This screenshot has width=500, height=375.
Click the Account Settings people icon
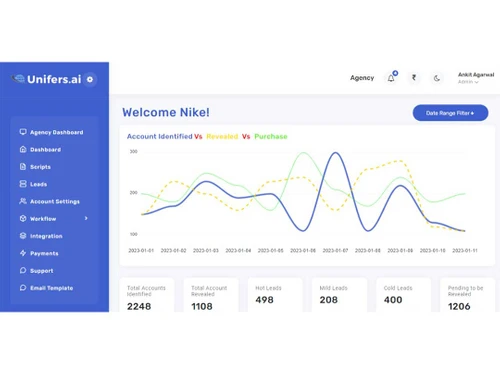pyautogui.click(x=23, y=201)
